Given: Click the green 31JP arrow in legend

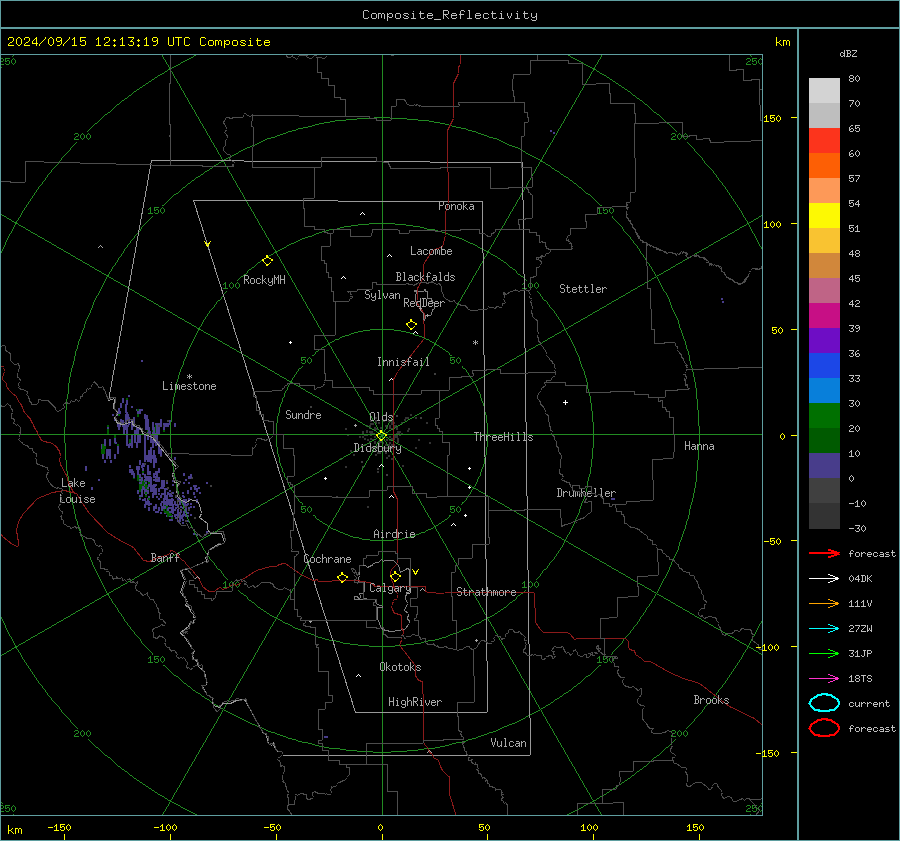Looking at the screenshot, I should coord(824,653).
